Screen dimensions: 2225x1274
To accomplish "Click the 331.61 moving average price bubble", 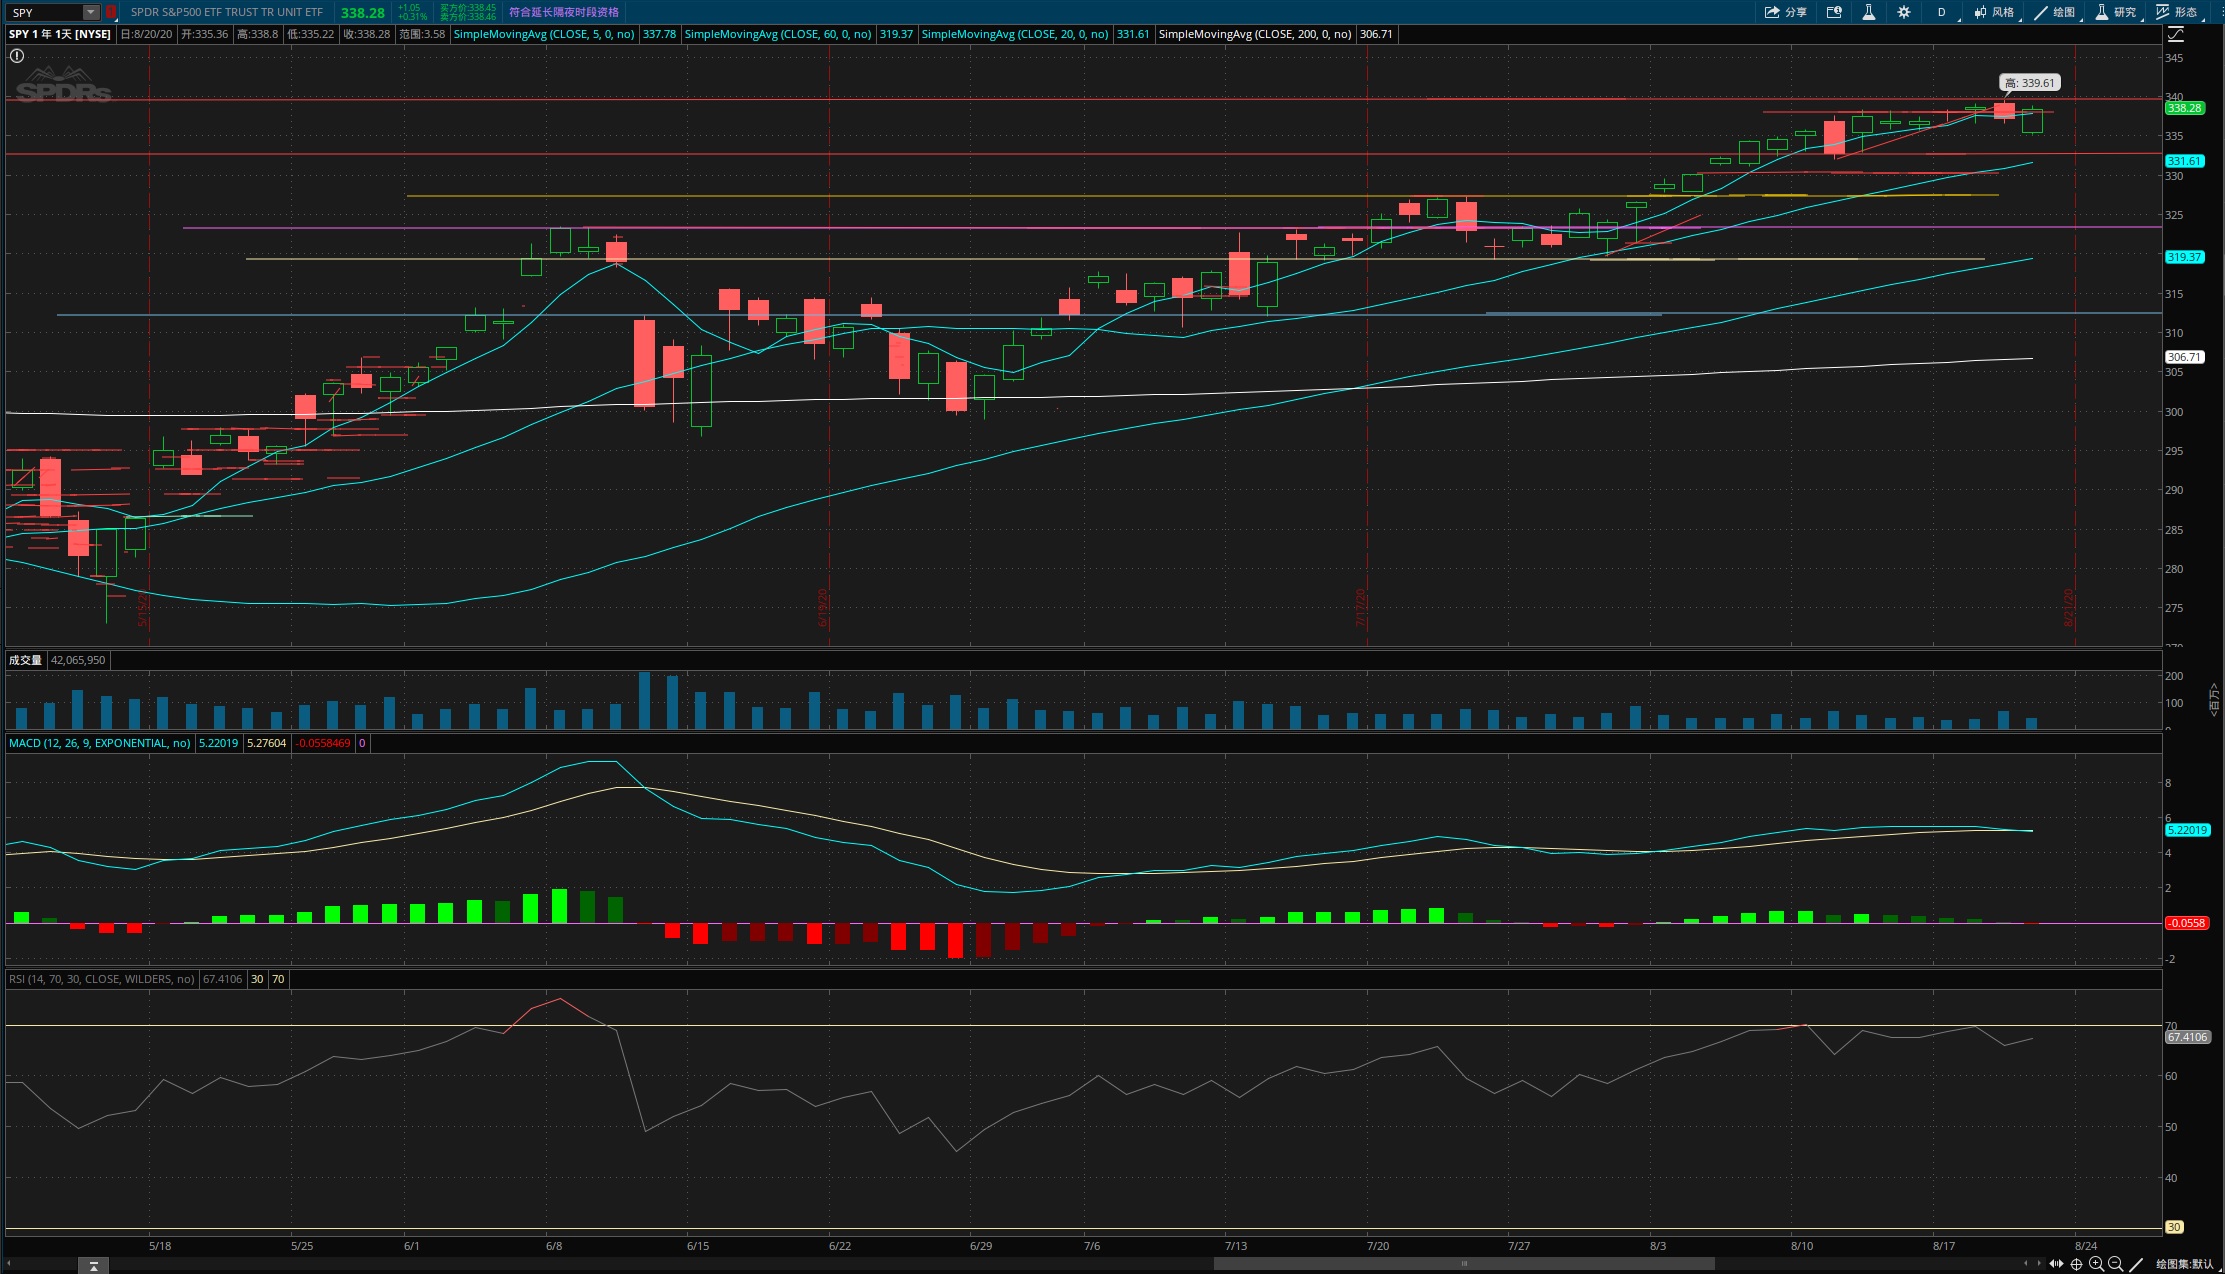I will tap(2185, 161).
